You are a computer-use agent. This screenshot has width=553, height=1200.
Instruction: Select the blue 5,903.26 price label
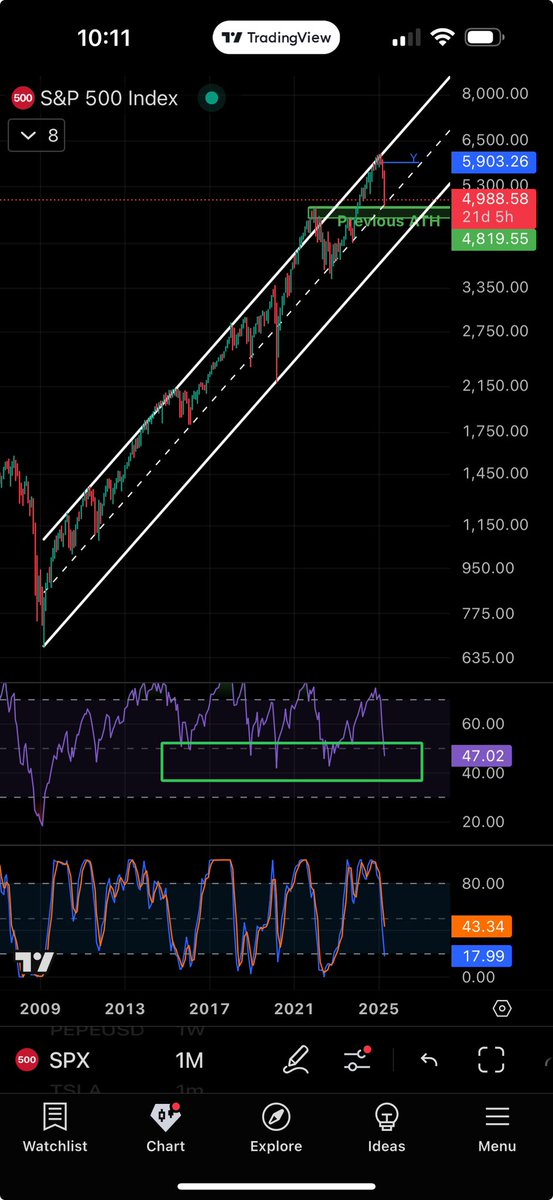[494, 161]
